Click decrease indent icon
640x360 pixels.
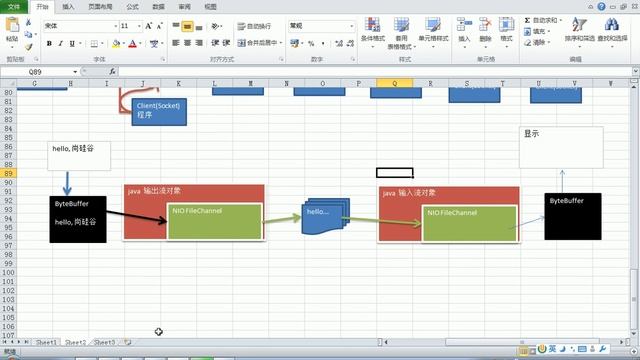point(215,43)
